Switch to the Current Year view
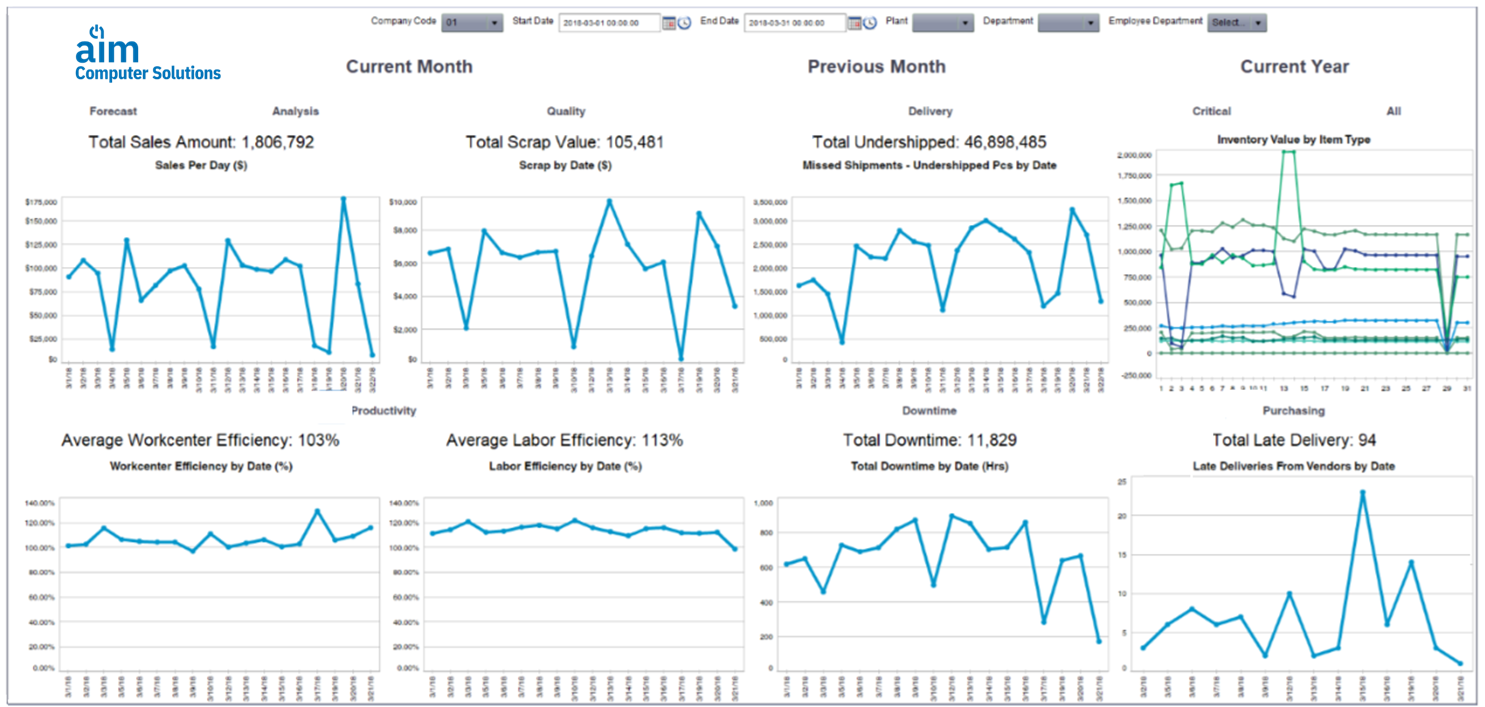 (1294, 67)
